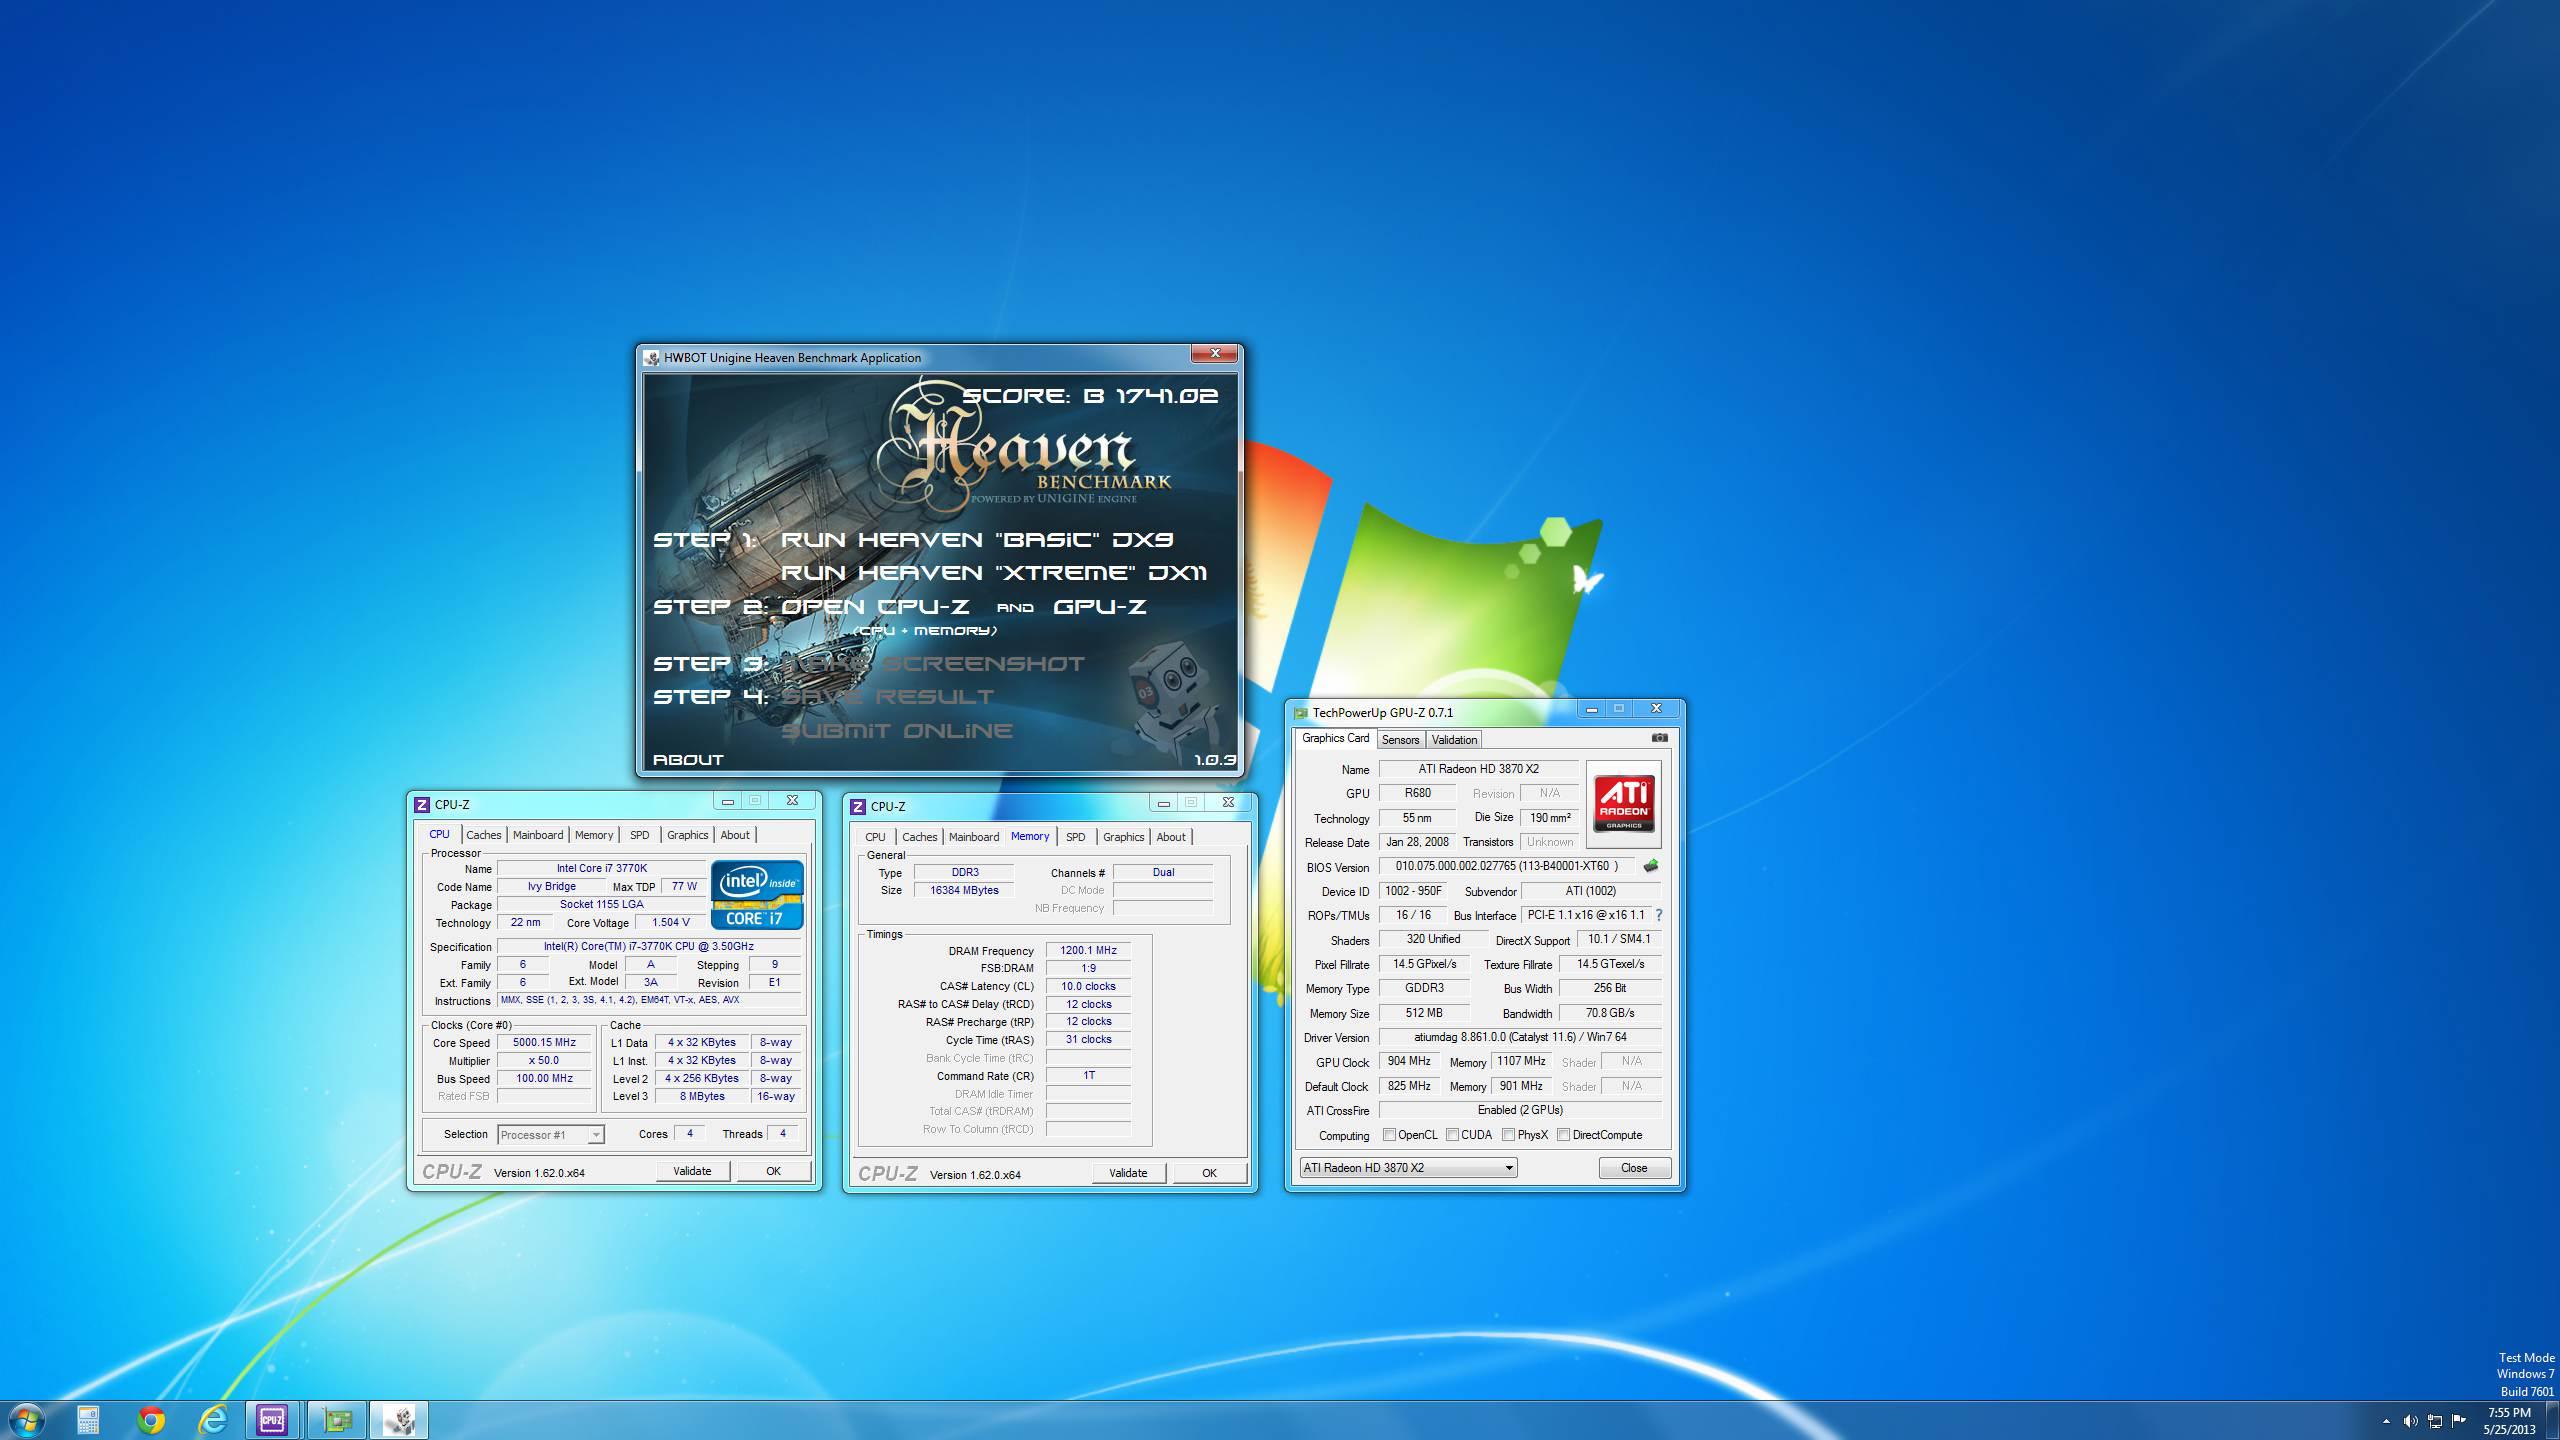2560x1440 pixels.
Task: Click About in the Heaven window
Action: pos(688,760)
